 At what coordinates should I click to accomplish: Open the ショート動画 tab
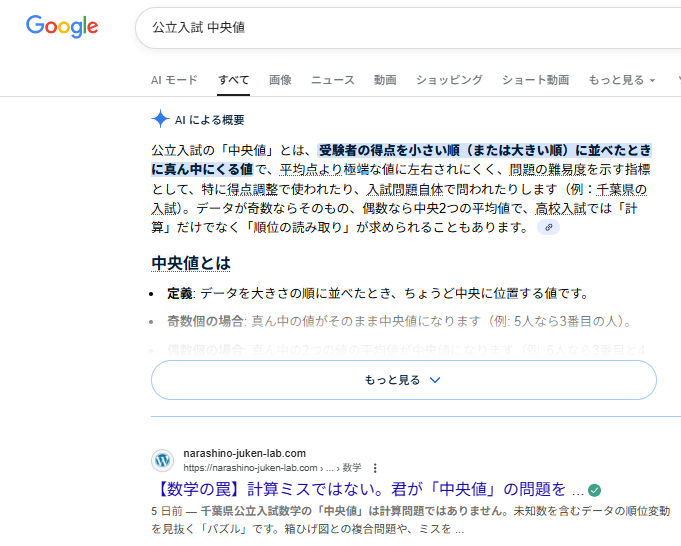[535, 80]
